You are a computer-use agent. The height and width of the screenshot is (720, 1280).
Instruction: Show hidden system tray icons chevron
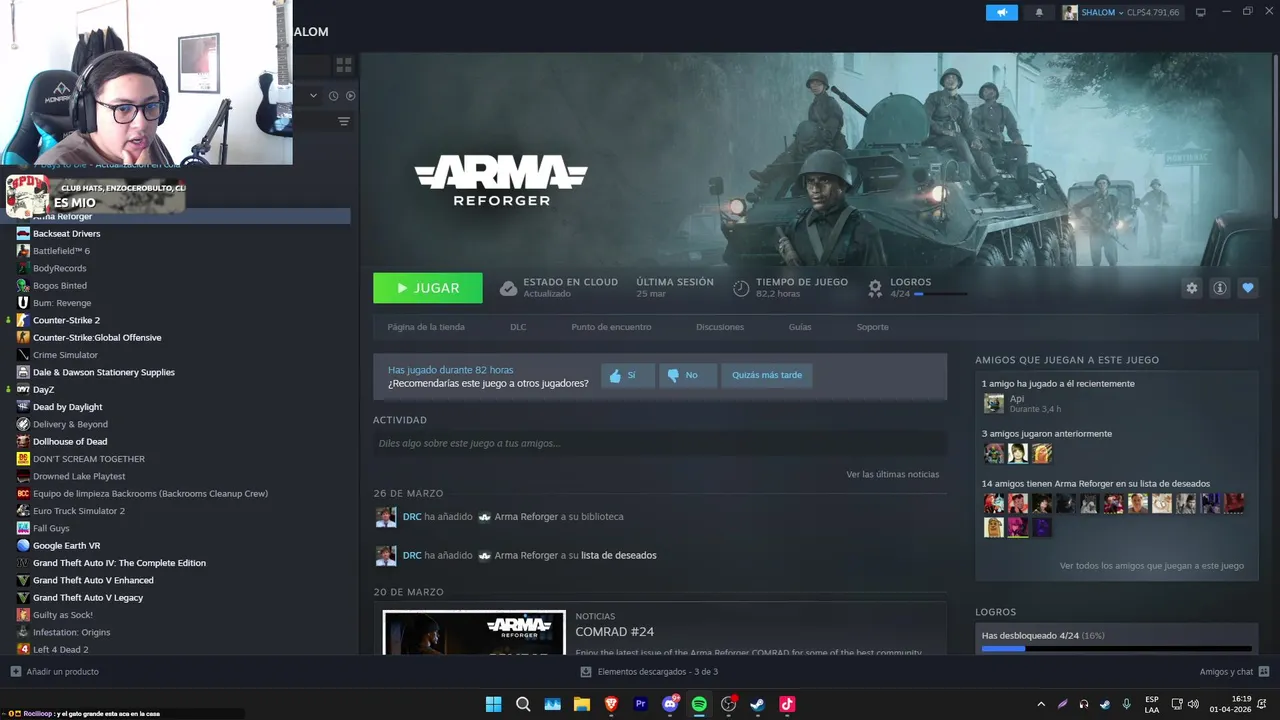point(1041,704)
